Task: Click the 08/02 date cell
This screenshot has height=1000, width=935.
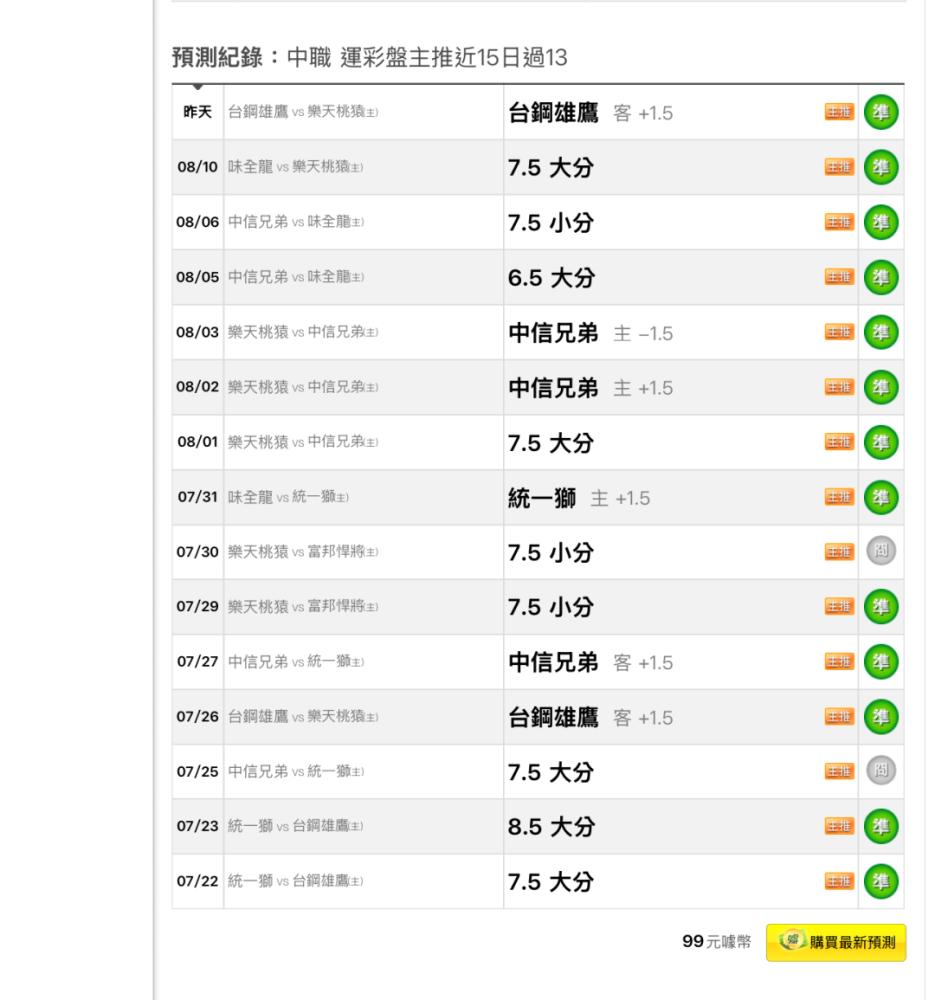Action: pyautogui.click(x=198, y=387)
